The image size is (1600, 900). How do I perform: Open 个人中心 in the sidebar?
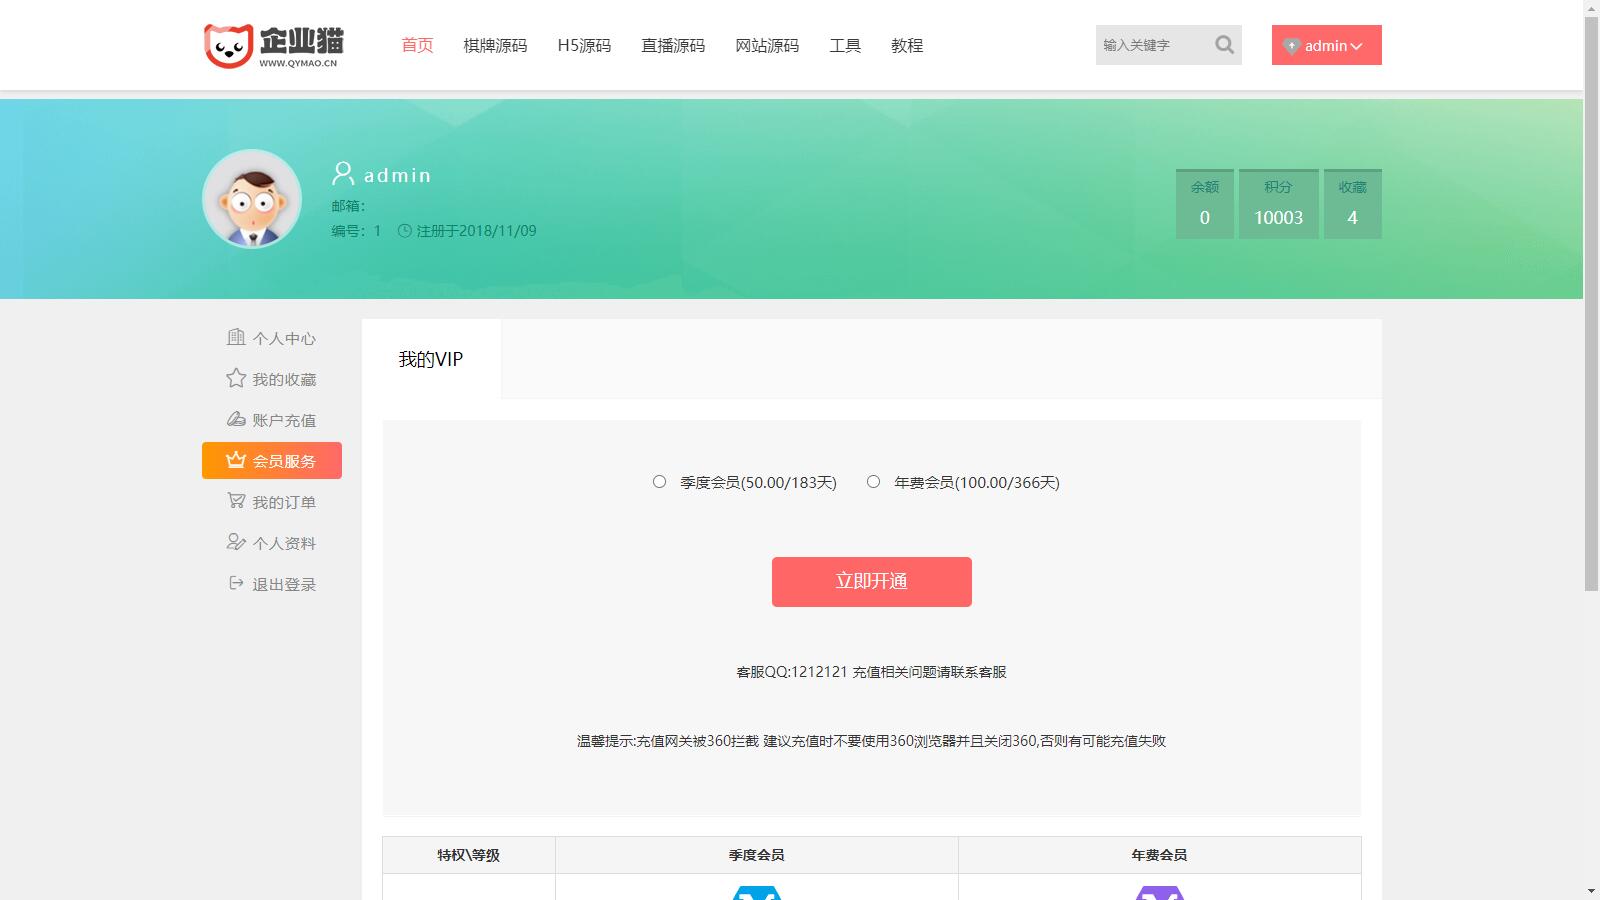[x=272, y=338]
